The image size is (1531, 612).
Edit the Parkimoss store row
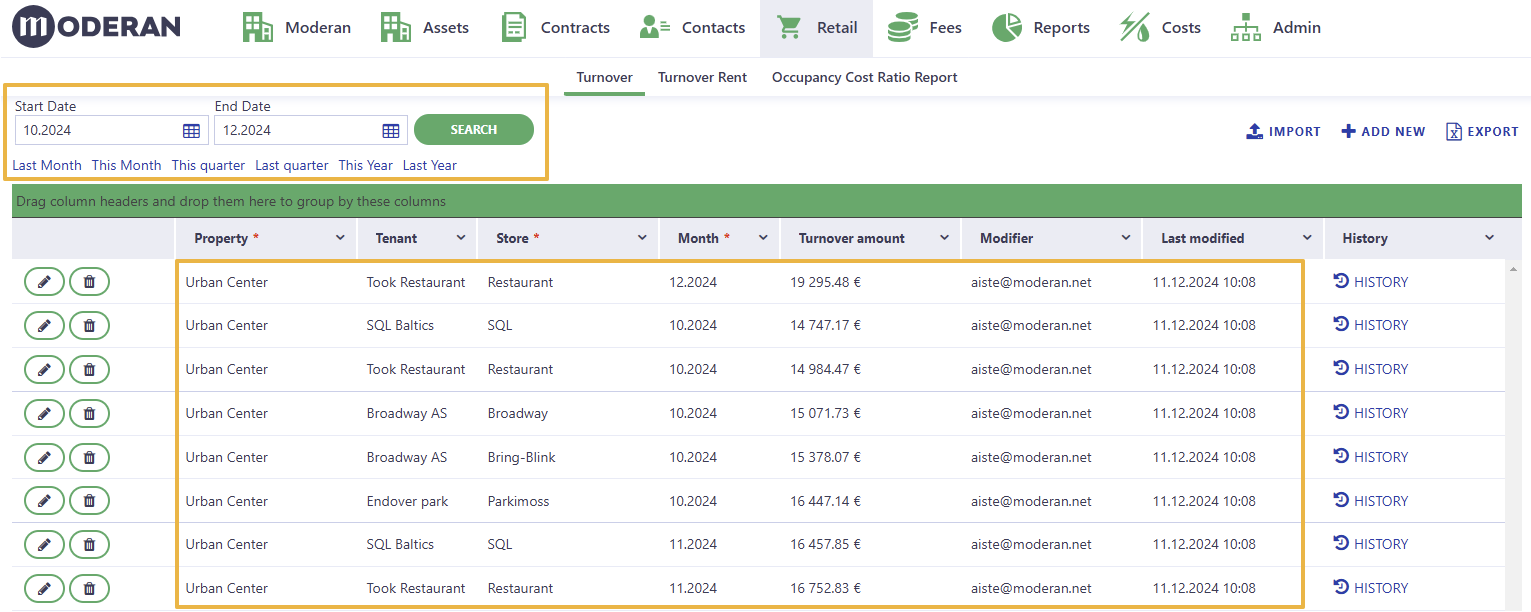[44, 501]
